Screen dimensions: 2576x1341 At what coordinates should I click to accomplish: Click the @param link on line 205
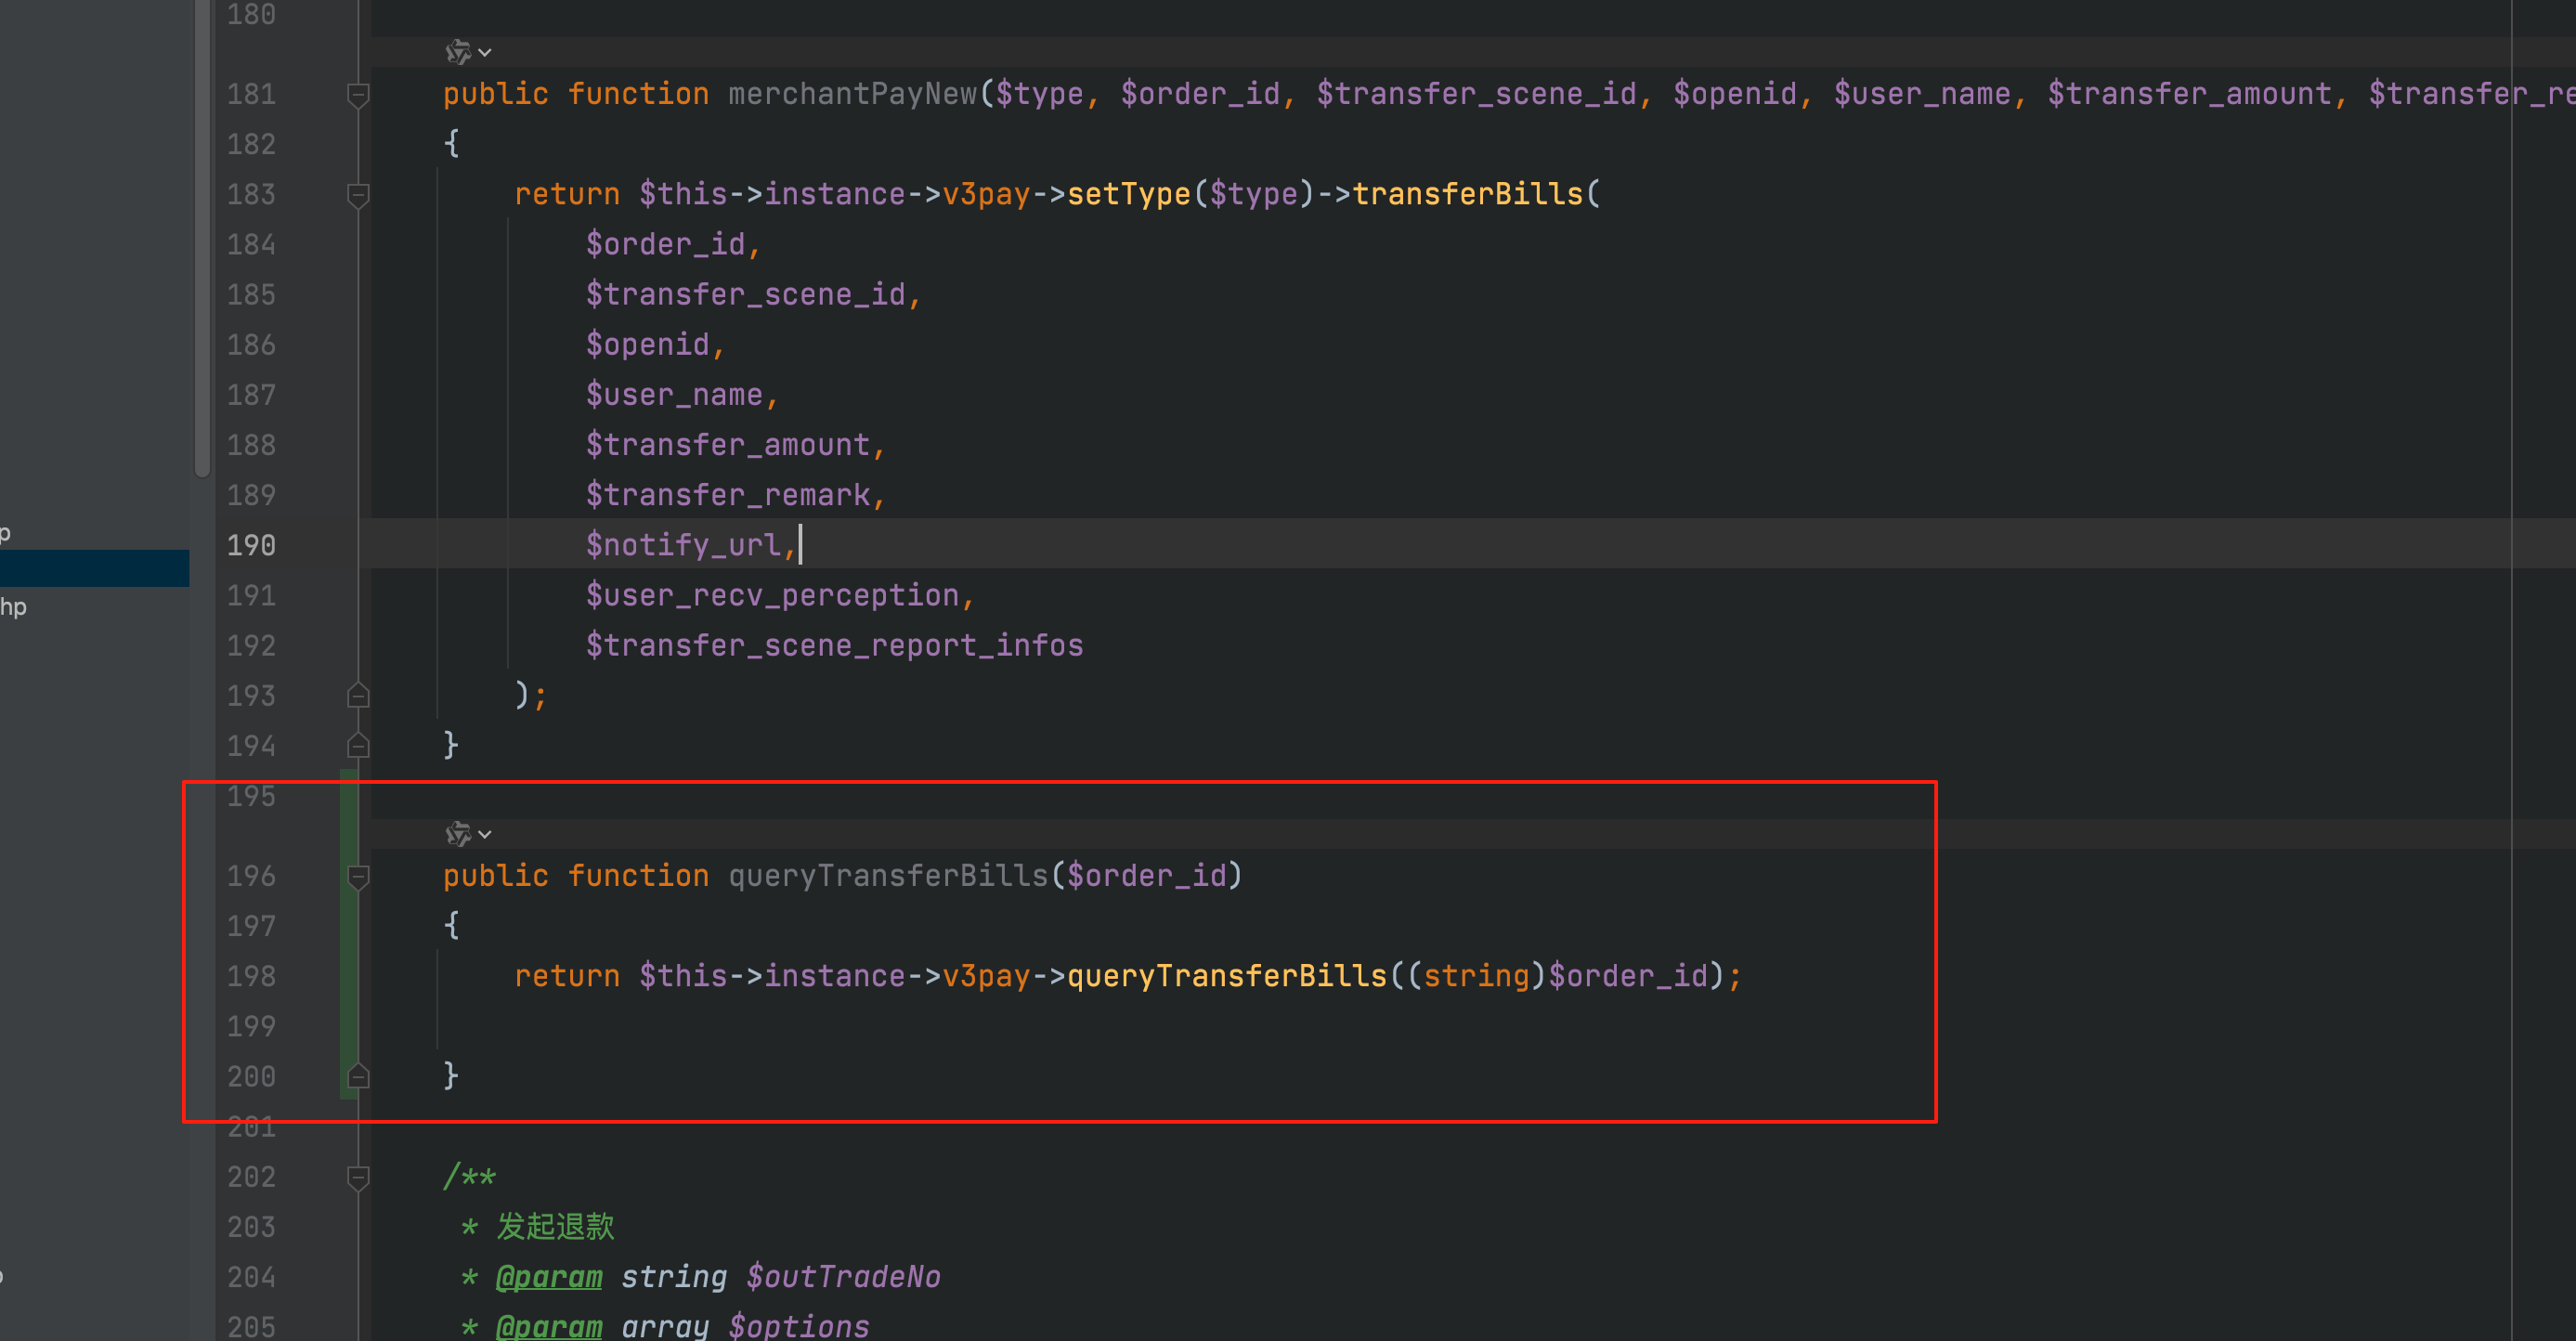coord(549,1327)
